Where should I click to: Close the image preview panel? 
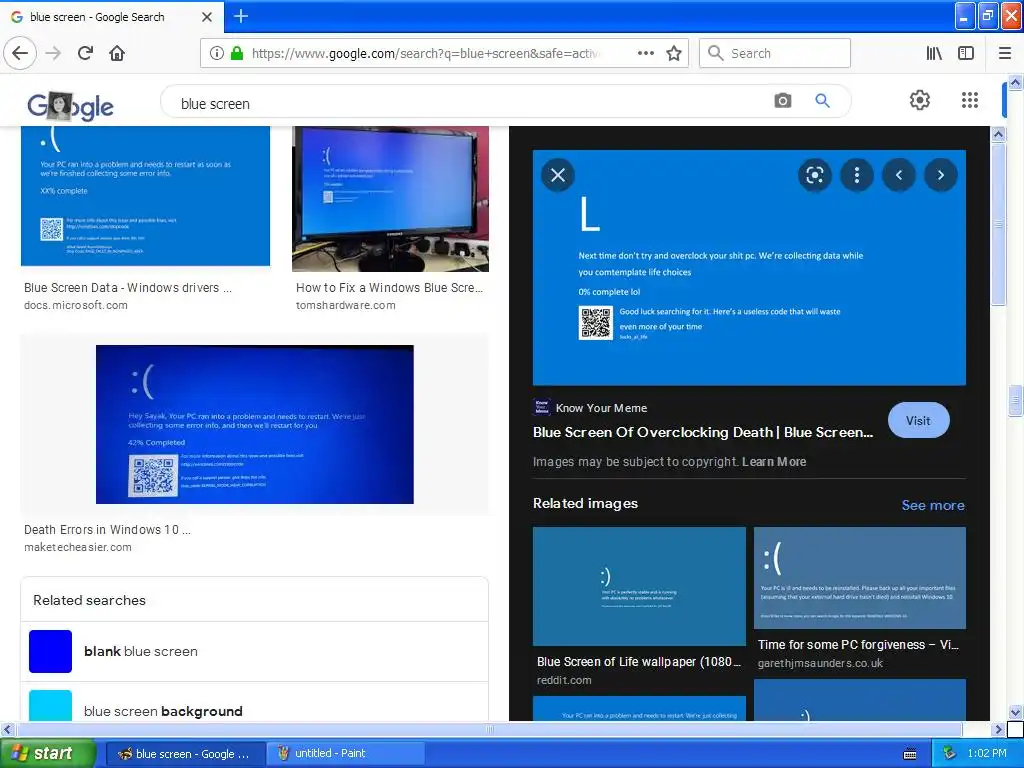tap(558, 175)
